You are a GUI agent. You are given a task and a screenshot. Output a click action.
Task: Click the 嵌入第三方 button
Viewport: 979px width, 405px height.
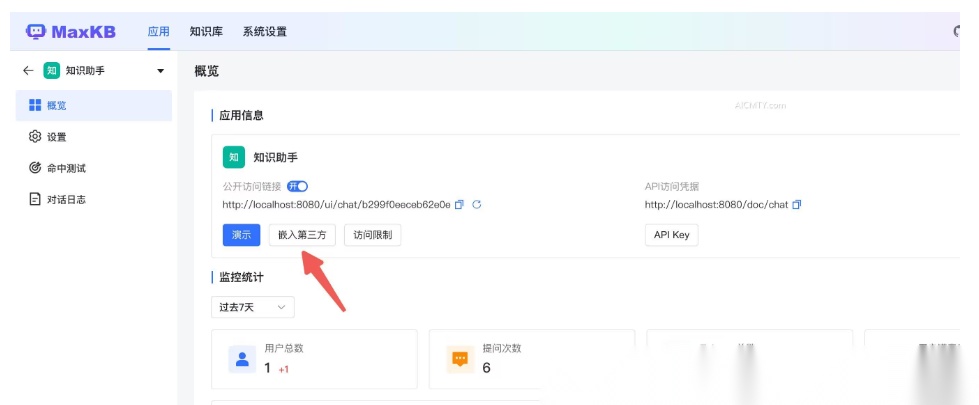pos(302,235)
